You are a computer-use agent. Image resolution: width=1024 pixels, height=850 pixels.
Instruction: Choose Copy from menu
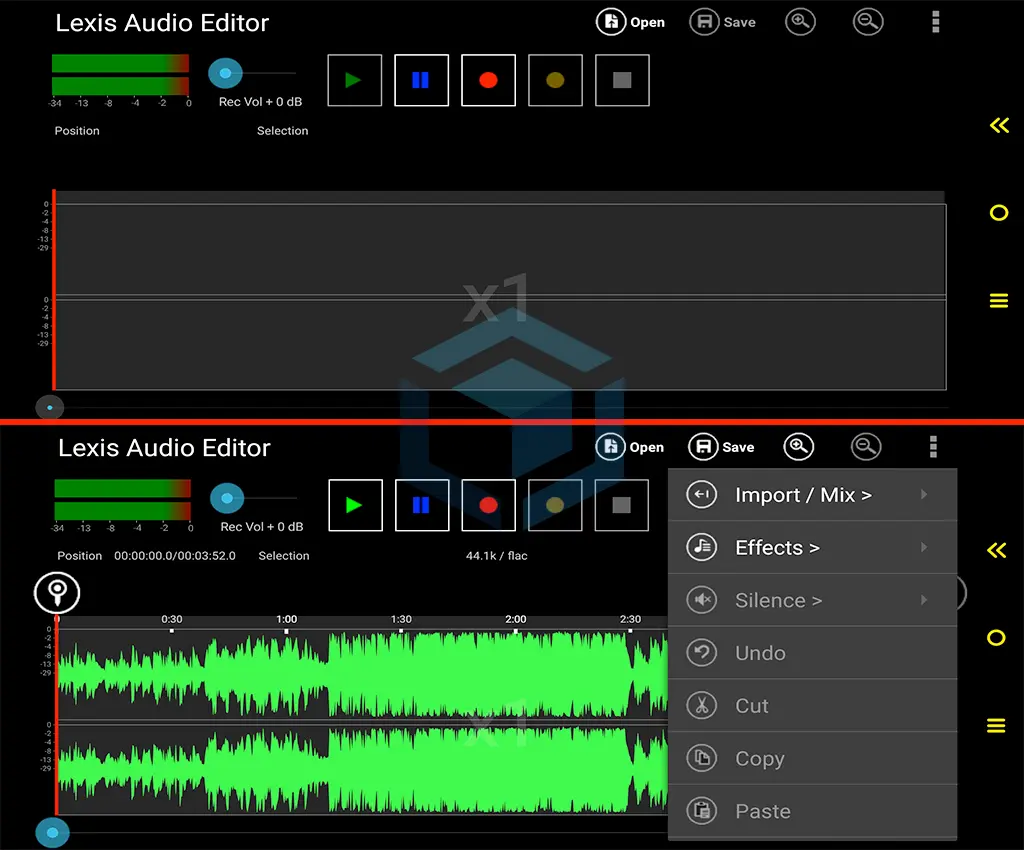pos(812,759)
